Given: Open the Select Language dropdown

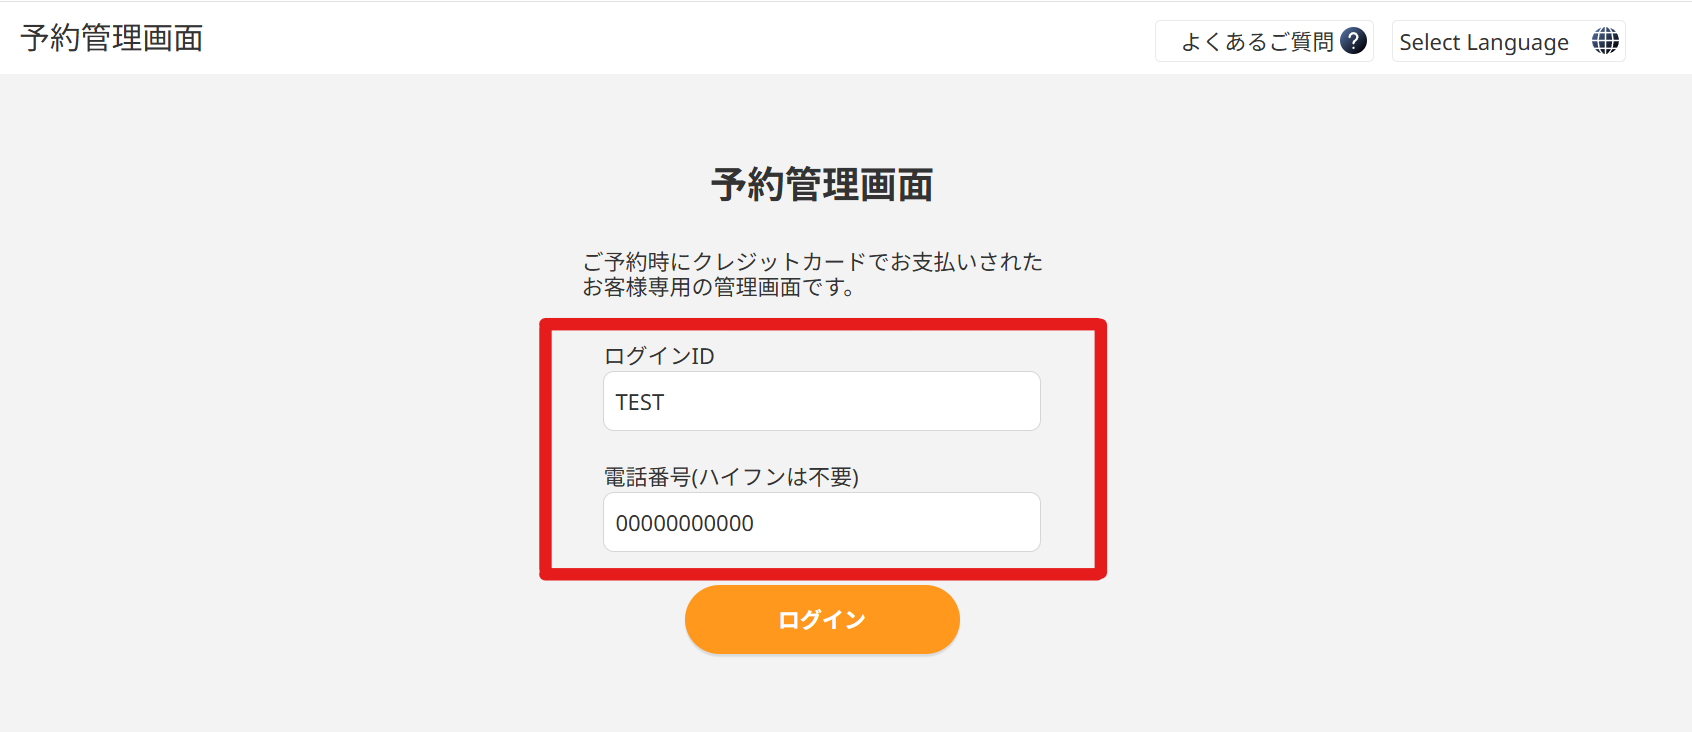Looking at the screenshot, I should point(1508,41).
